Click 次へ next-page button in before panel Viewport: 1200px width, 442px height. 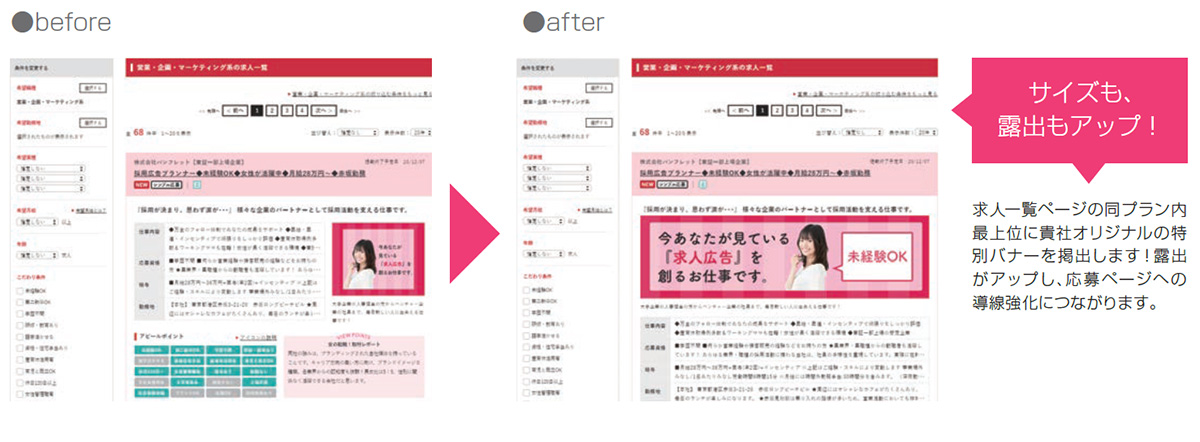tap(322, 111)
